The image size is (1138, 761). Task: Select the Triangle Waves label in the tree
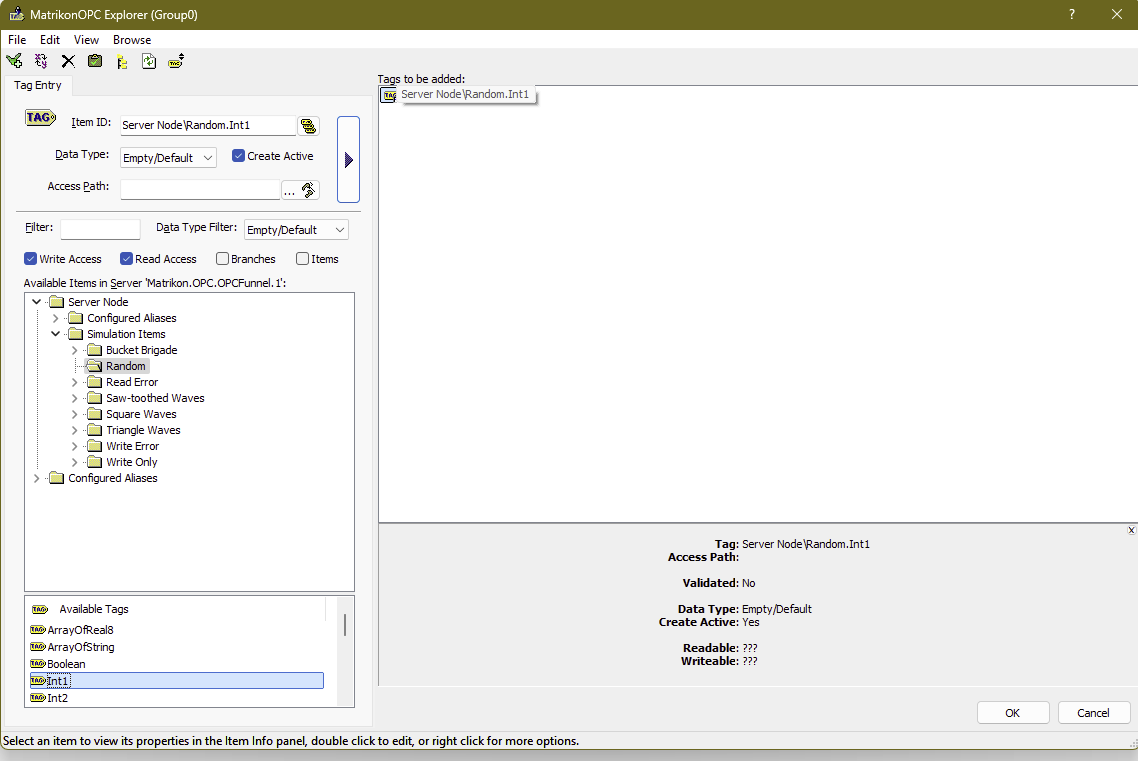tap(143, 430)
